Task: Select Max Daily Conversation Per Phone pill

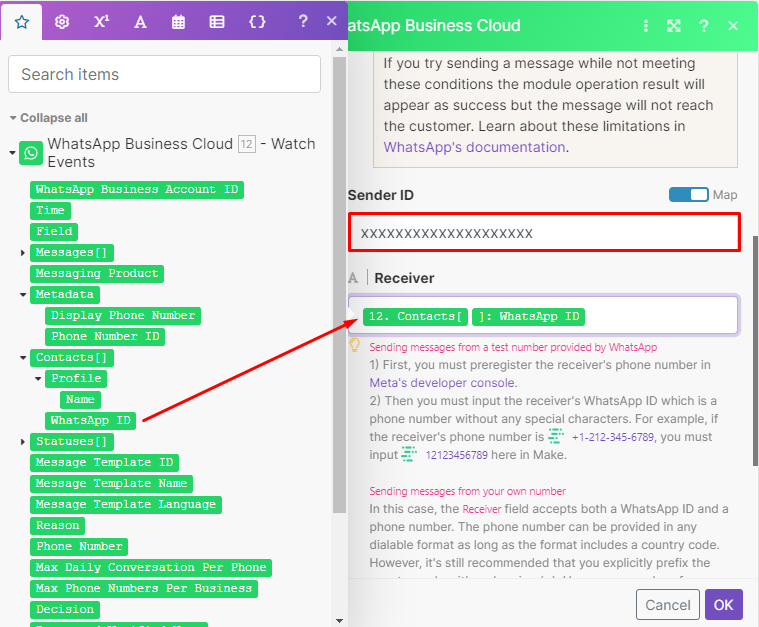Action: pos(151,567)
